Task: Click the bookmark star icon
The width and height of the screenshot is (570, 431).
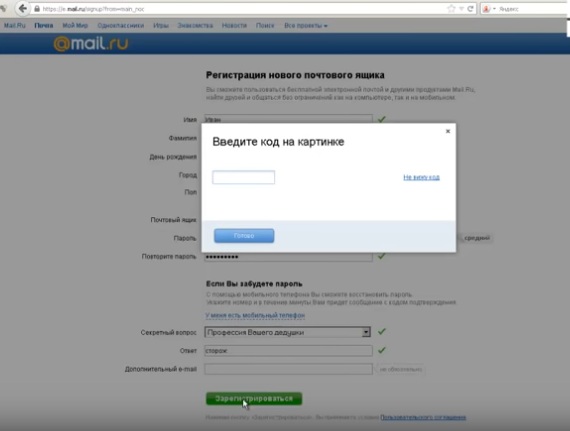Action: point(451,9)
